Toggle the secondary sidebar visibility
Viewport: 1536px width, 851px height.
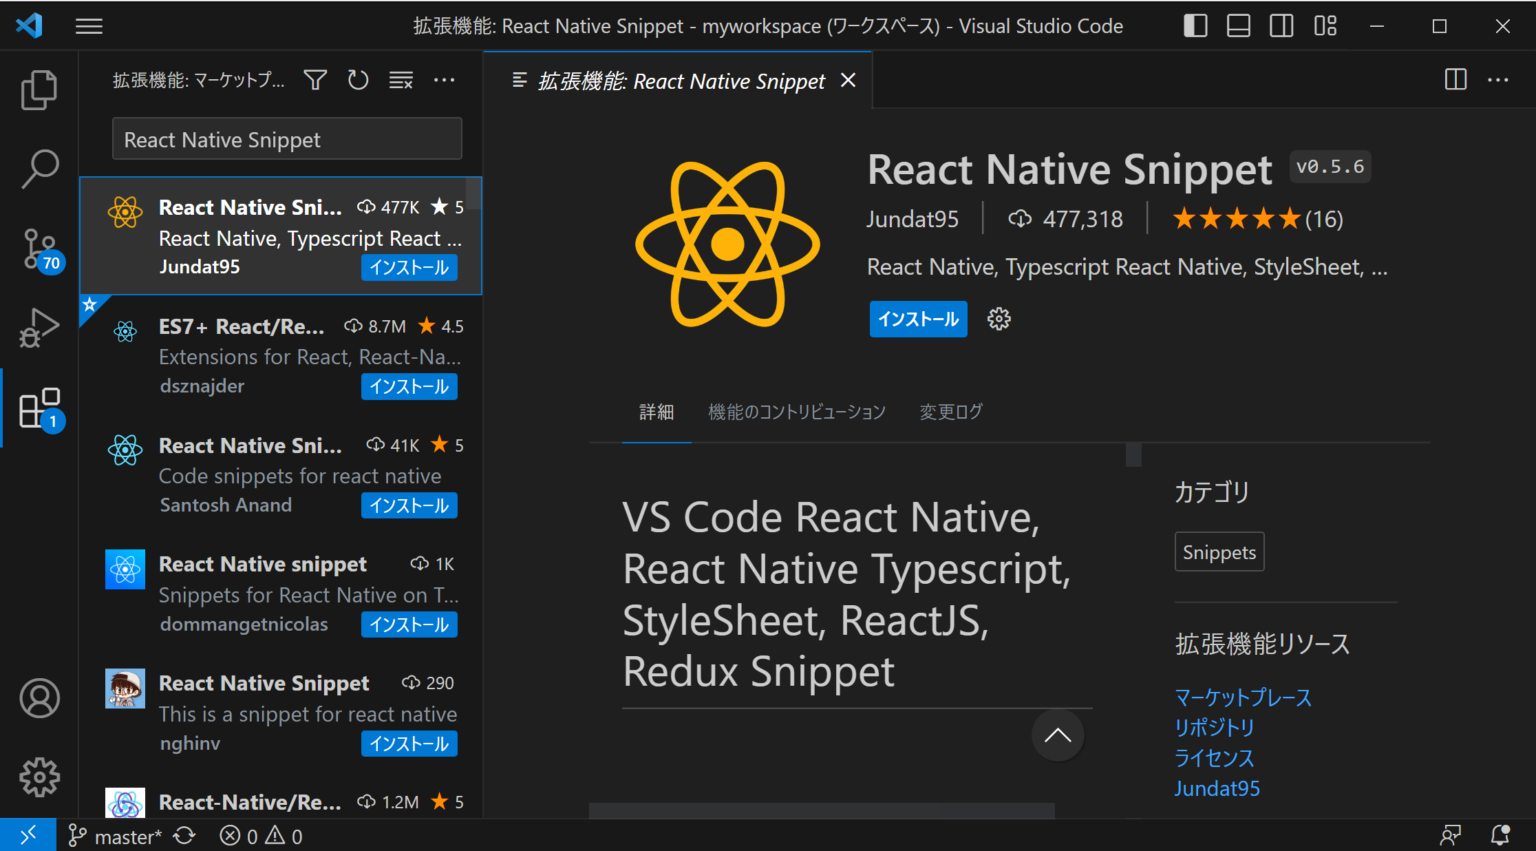[x=1281, y=25]
